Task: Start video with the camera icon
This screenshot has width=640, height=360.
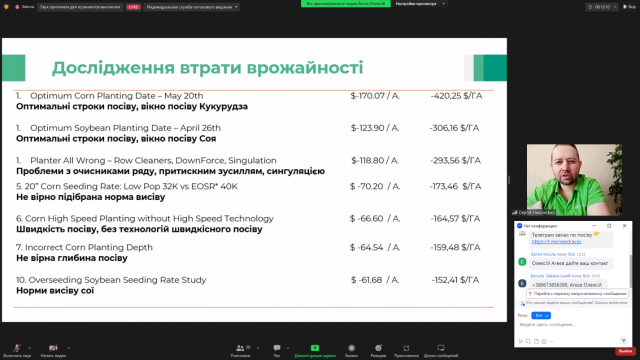Action: (x=53, y=348)
